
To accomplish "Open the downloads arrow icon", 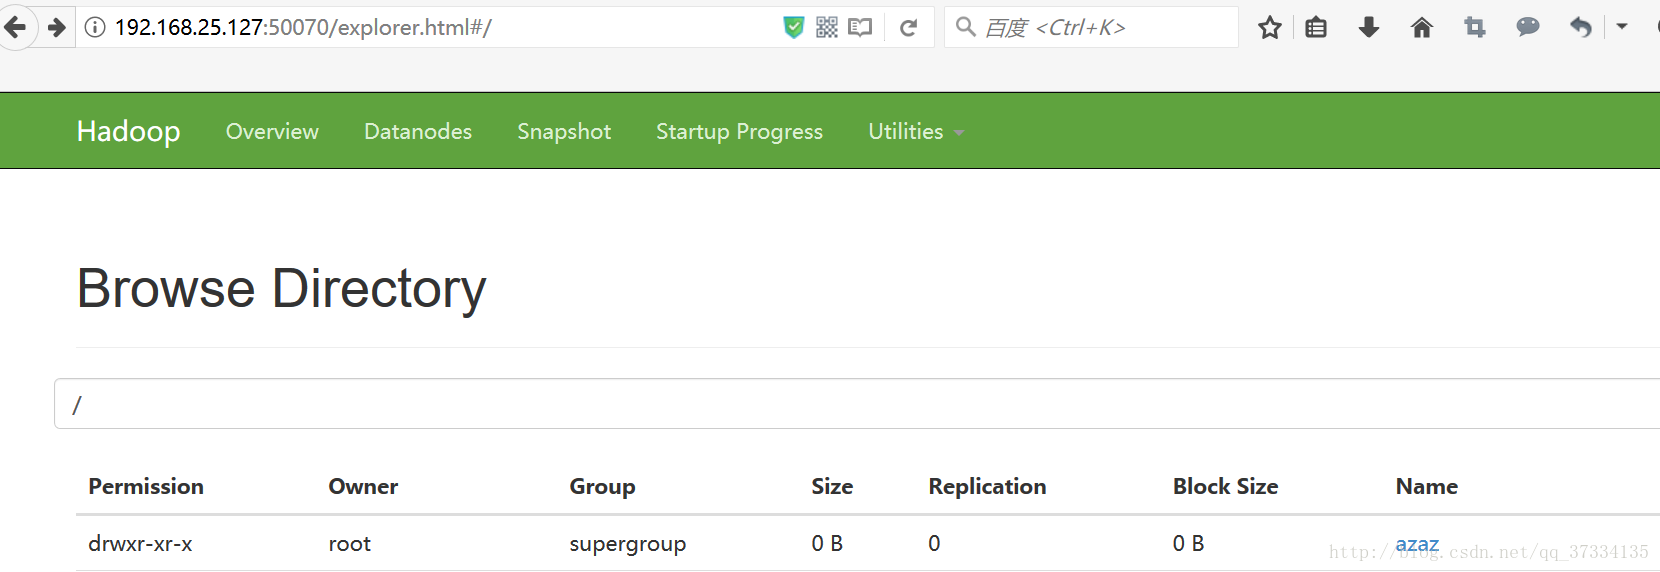I will [x=1369, y=27].
